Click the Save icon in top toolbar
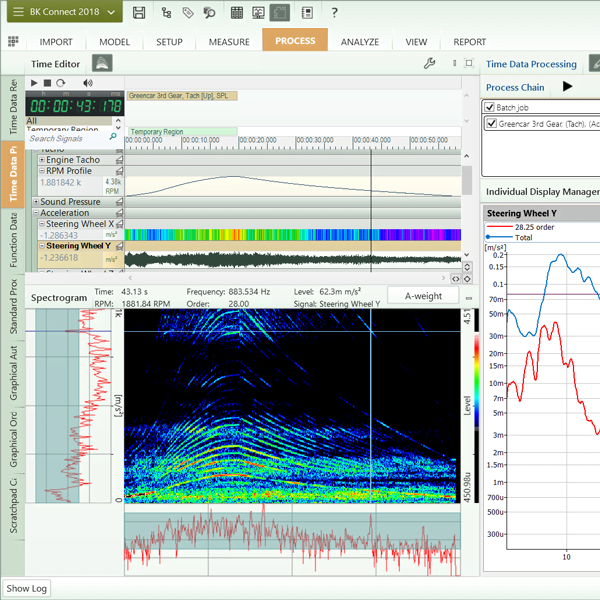Screen dimensions: 600x600 (x=139, y=13)
